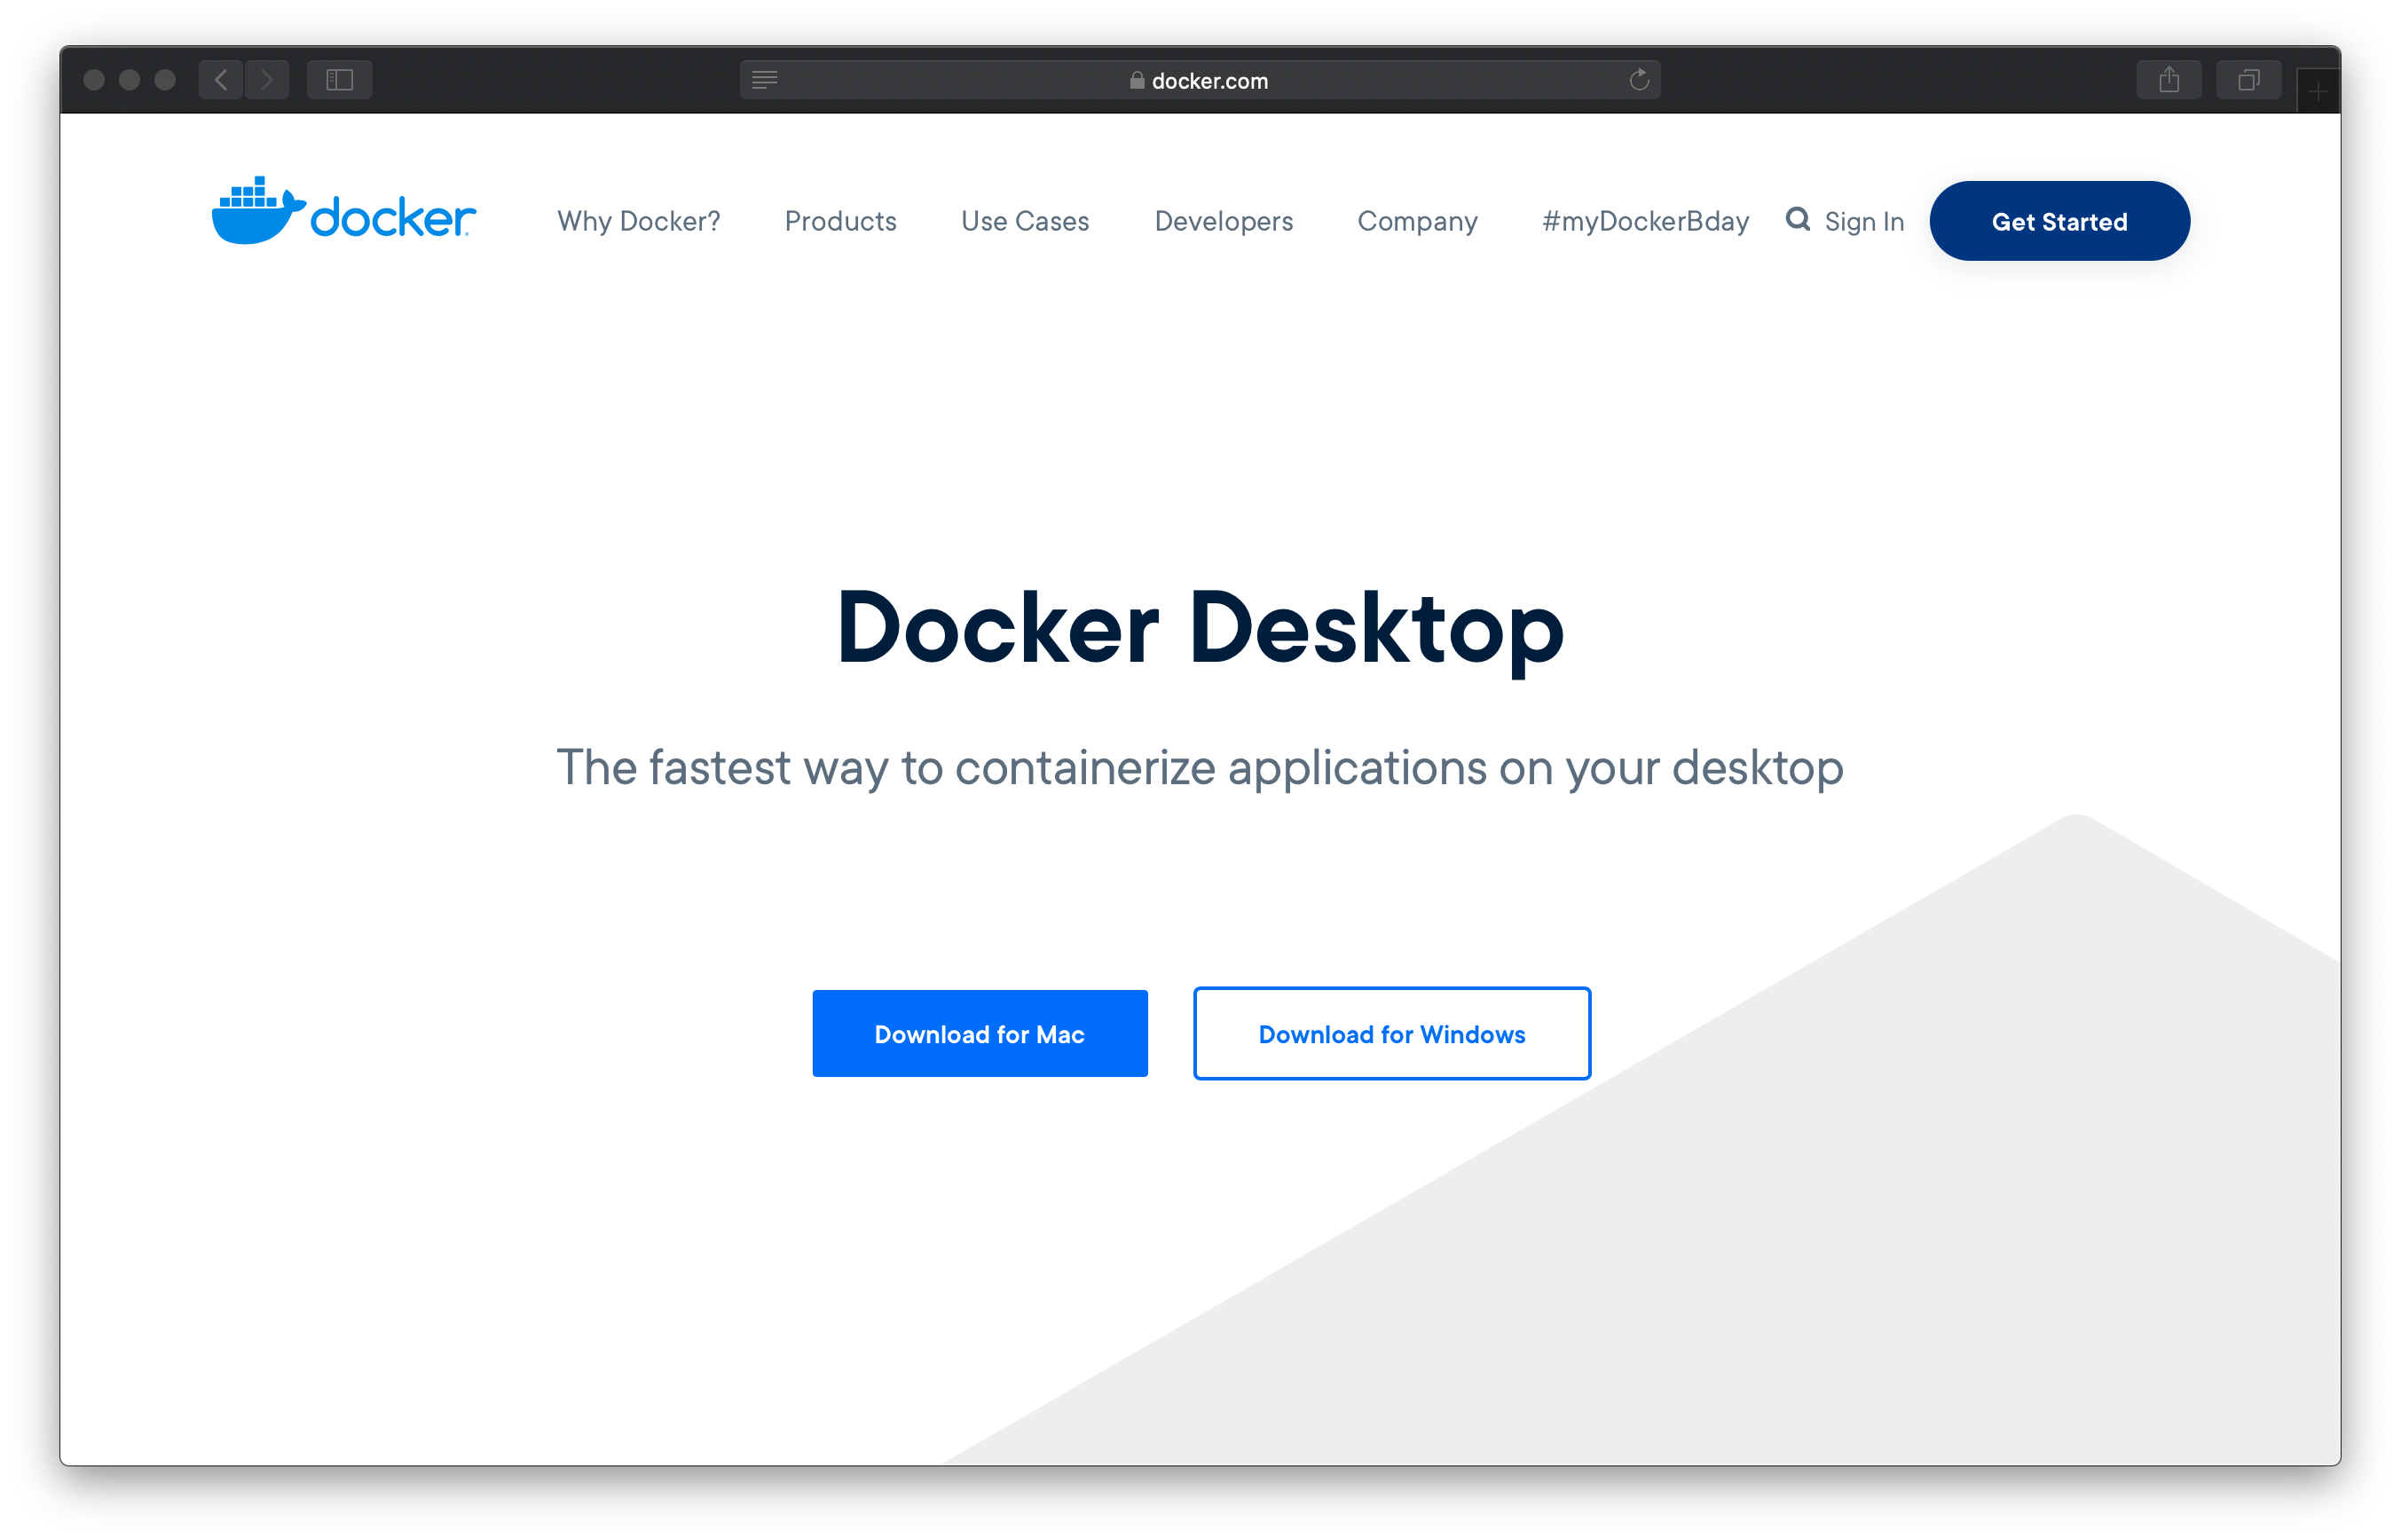This screenshot has width=2401, height=1540.
Task: Open a new tab with plus icon
Action: pos(2317,92)
